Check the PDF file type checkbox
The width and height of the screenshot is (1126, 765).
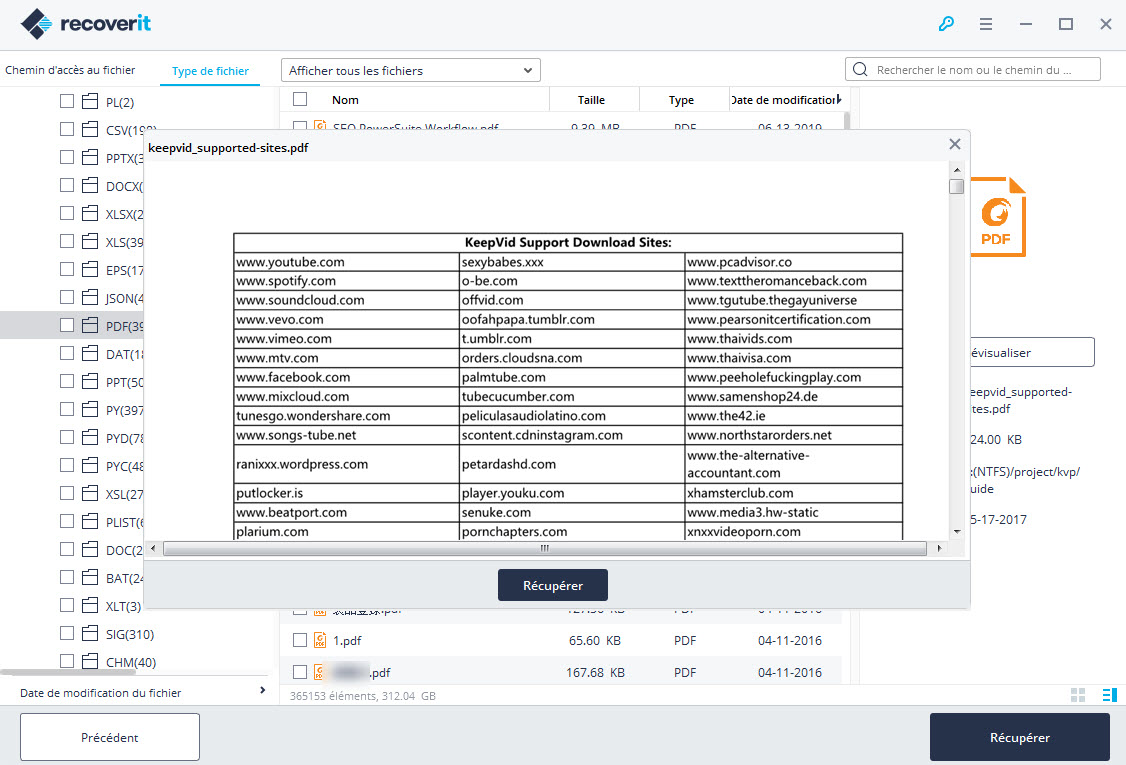pyautogui.click(x=67, y=325)
